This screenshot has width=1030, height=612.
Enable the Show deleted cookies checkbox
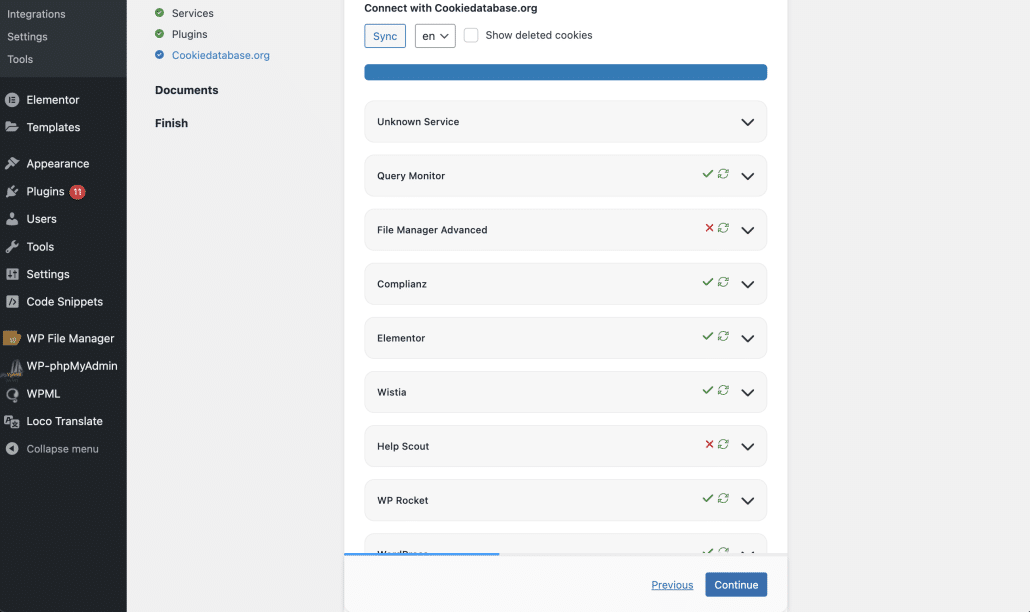point(471,35)
